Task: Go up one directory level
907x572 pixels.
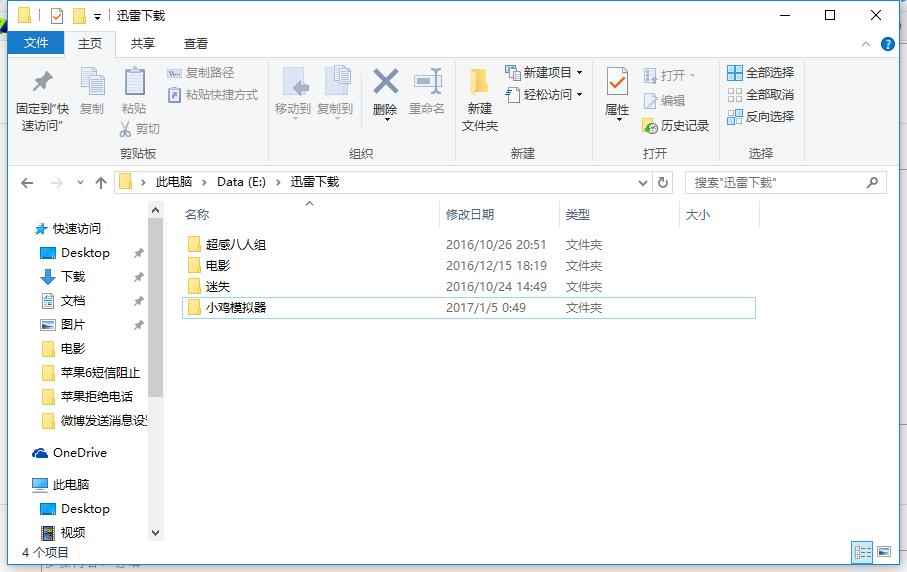Action: (101, 183)
